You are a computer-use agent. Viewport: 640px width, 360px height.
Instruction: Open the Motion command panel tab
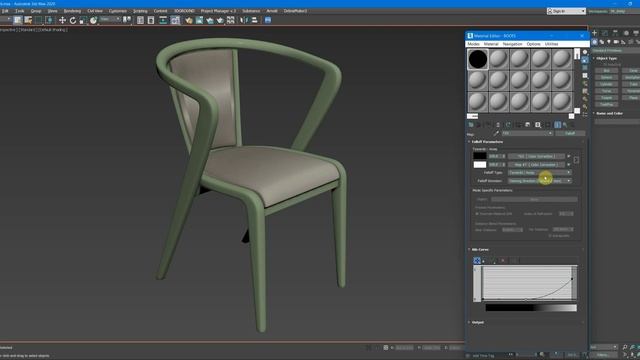(626, 33)
